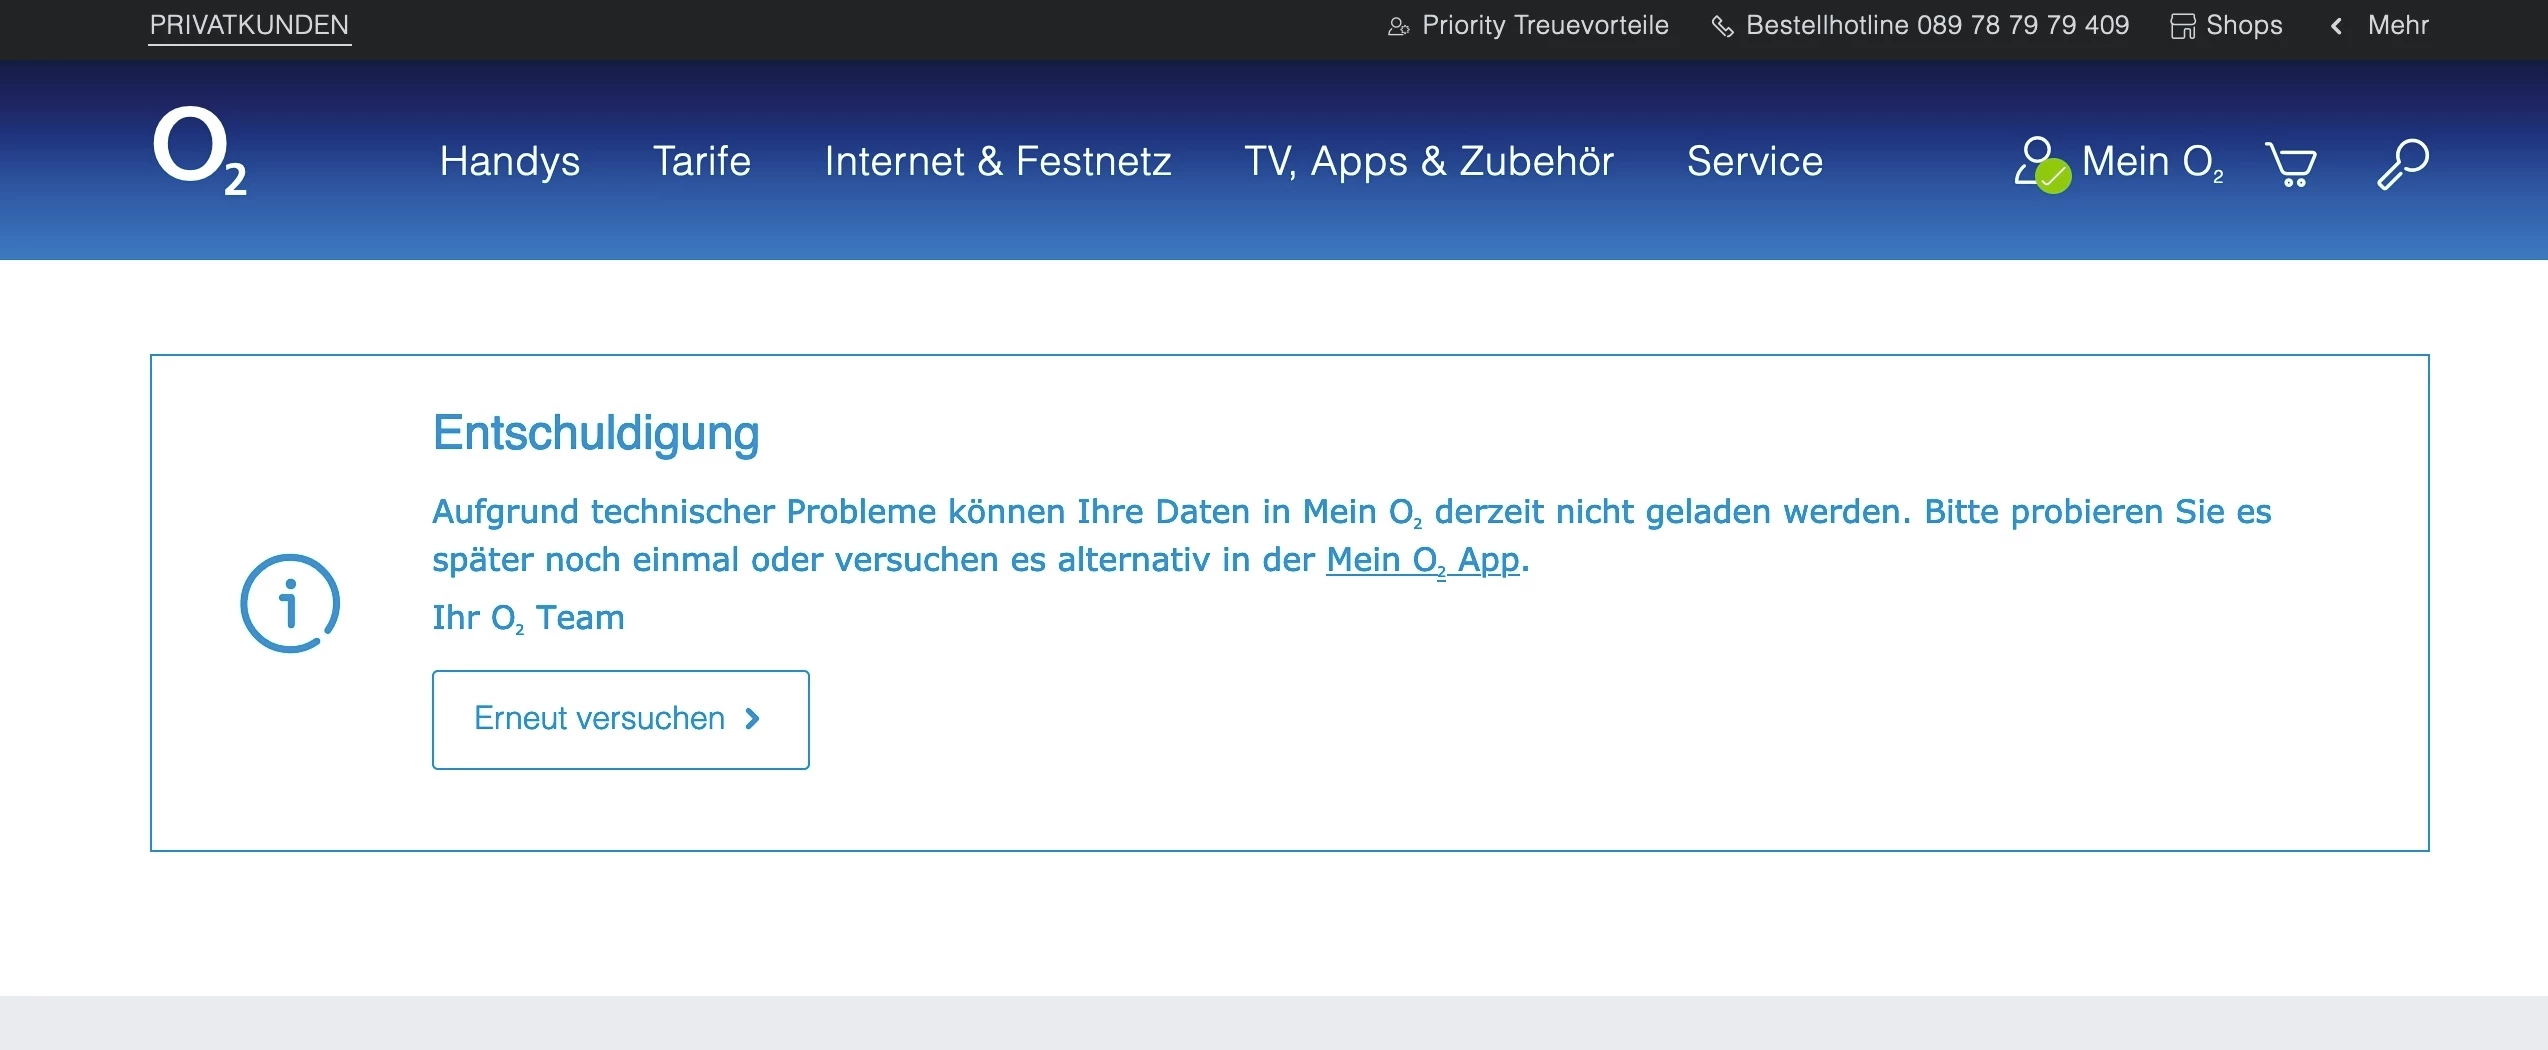Image resolution: width=2548 pixels, height=1050 pixels.
Task: Open the Internet & Festnetz menu
Action: coord(998,161)
